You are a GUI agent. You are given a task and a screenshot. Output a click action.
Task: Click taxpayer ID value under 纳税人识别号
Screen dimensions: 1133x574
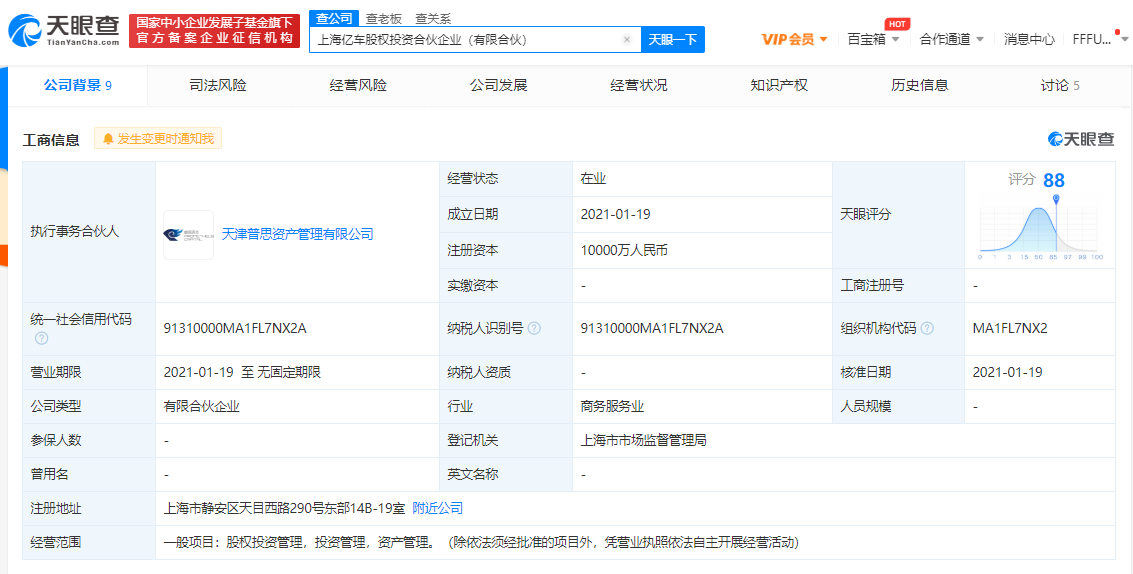652,328
